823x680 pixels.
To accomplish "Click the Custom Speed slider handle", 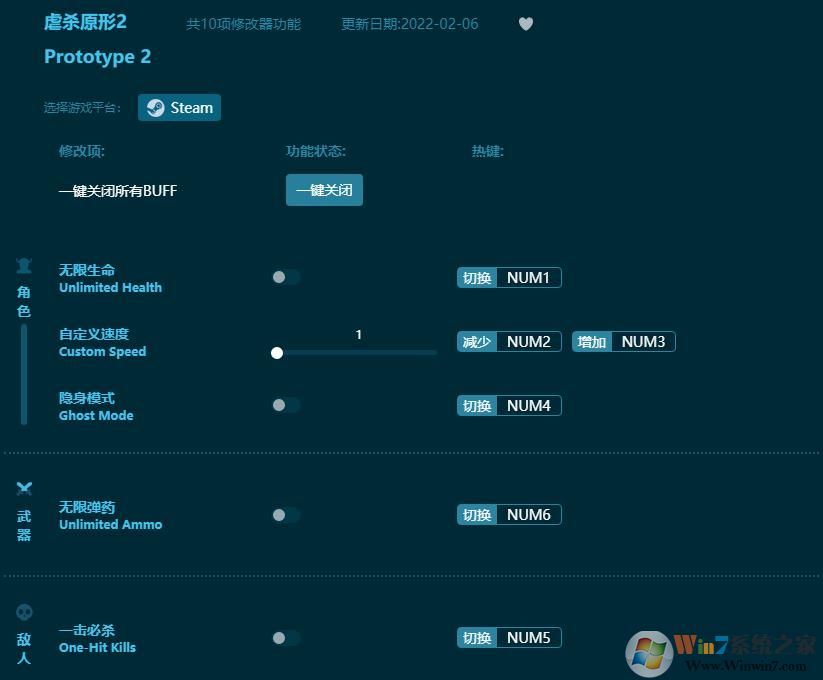I will tap(277, 352).
